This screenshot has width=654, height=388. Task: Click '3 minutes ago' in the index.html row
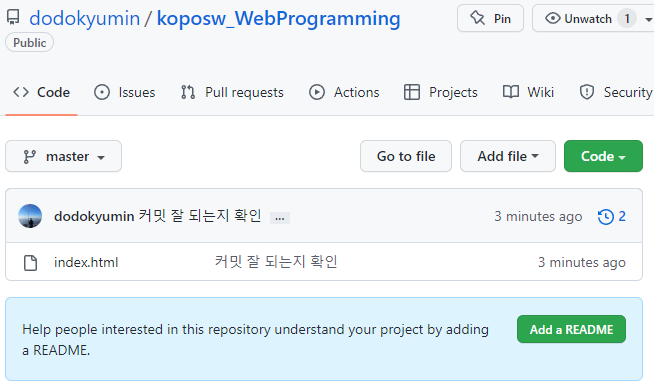[581, 262]
